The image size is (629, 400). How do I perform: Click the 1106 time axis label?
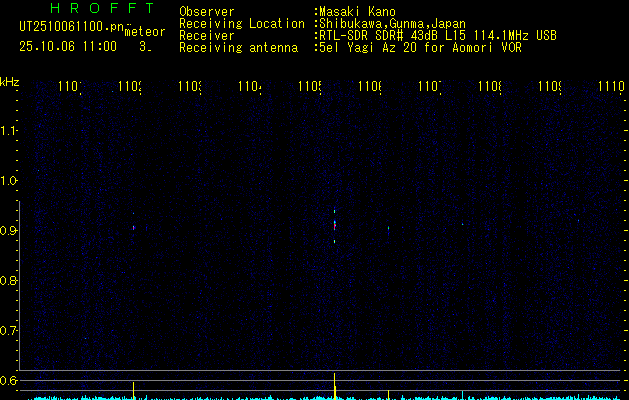click(370, 86)
